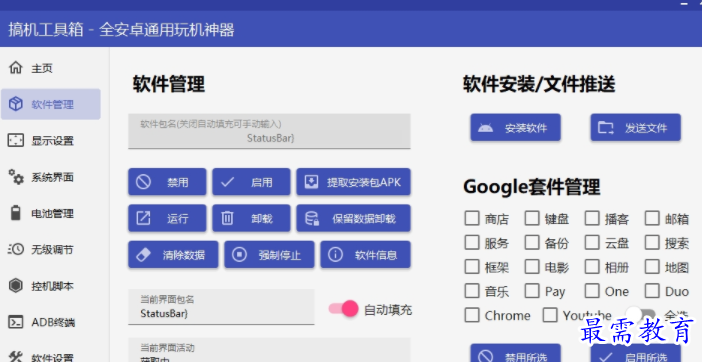Click the clock icon beside 无极调节

point(16,249)
